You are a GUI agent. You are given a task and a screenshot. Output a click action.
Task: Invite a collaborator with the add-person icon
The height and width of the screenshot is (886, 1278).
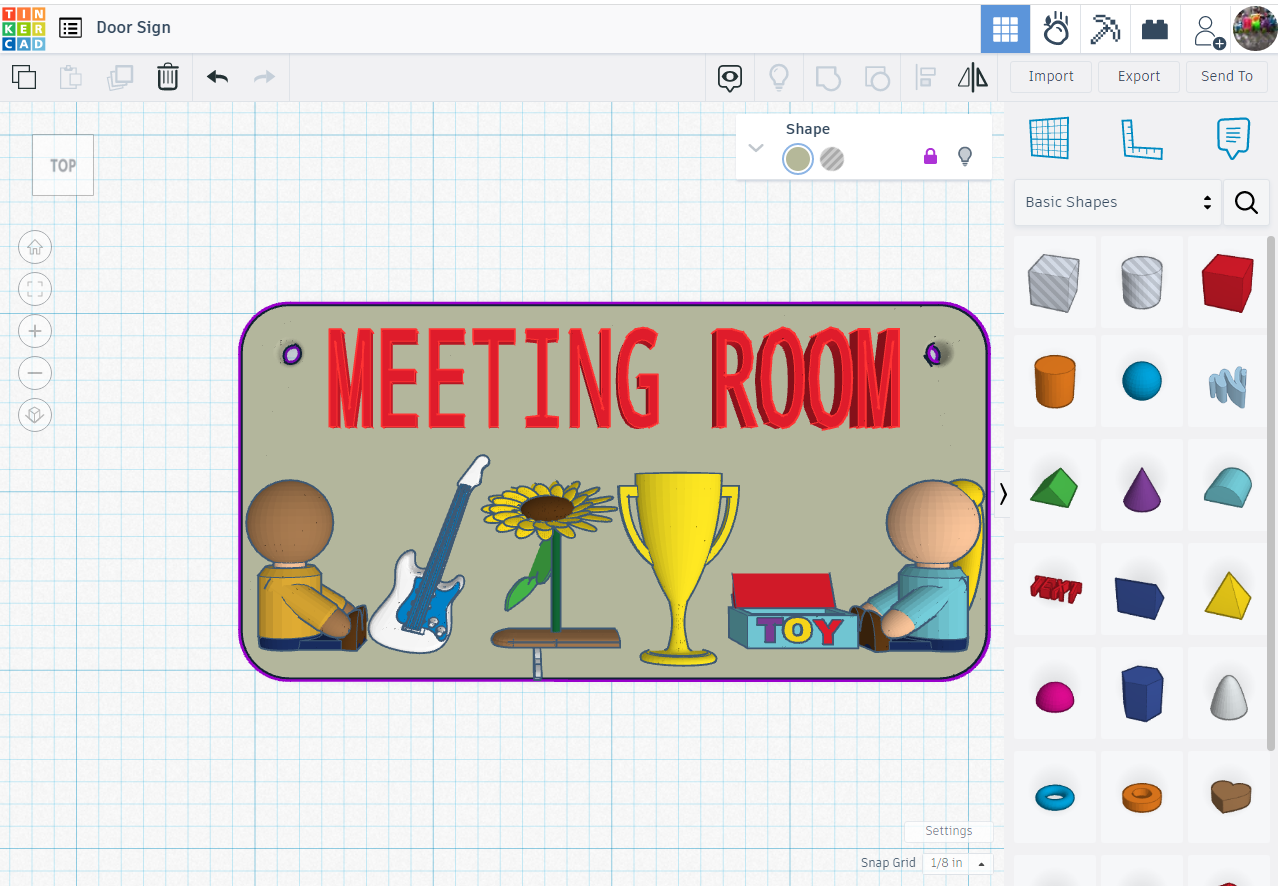(1207, 30)
